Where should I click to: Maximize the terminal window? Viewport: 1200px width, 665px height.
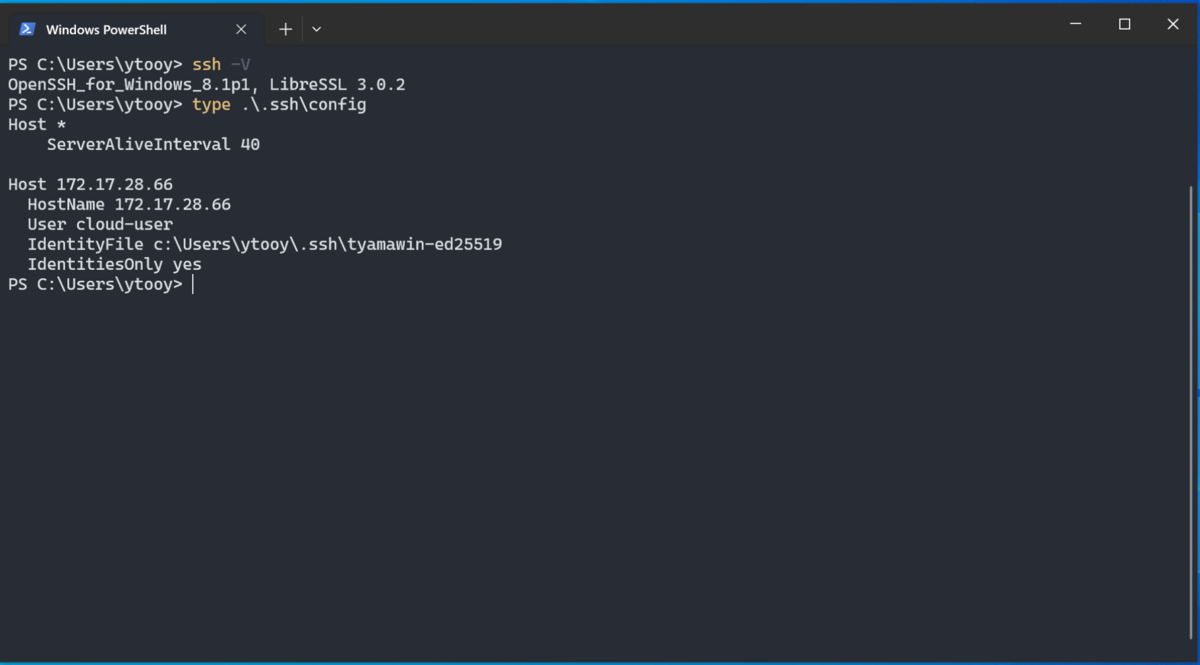pyautogui.click(x=1124, y=24)
